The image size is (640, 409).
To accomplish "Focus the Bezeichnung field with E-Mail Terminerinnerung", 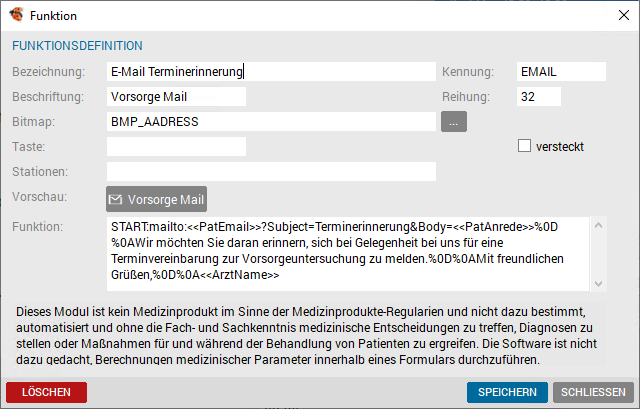I will (271, 72).
